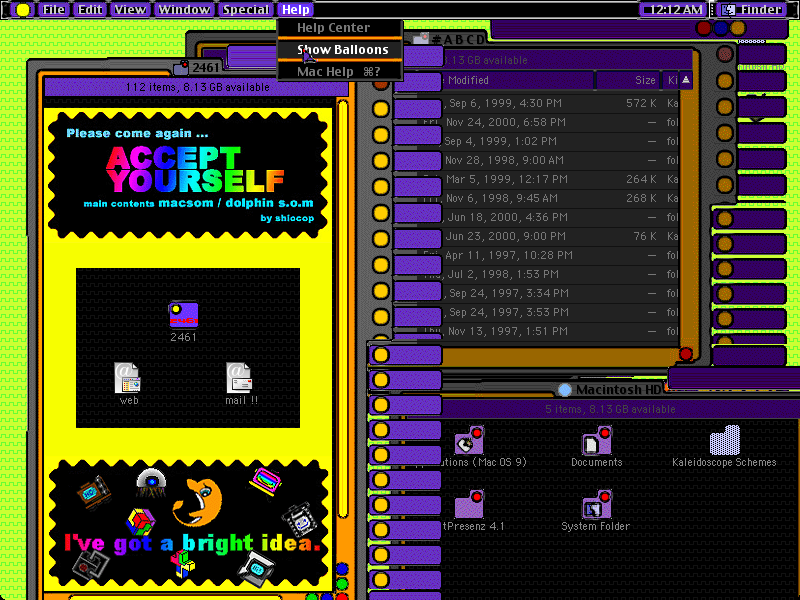Select row modified Nov 24, 2000, 6:58 PM

pyautogui.click(x=561, y=122)
